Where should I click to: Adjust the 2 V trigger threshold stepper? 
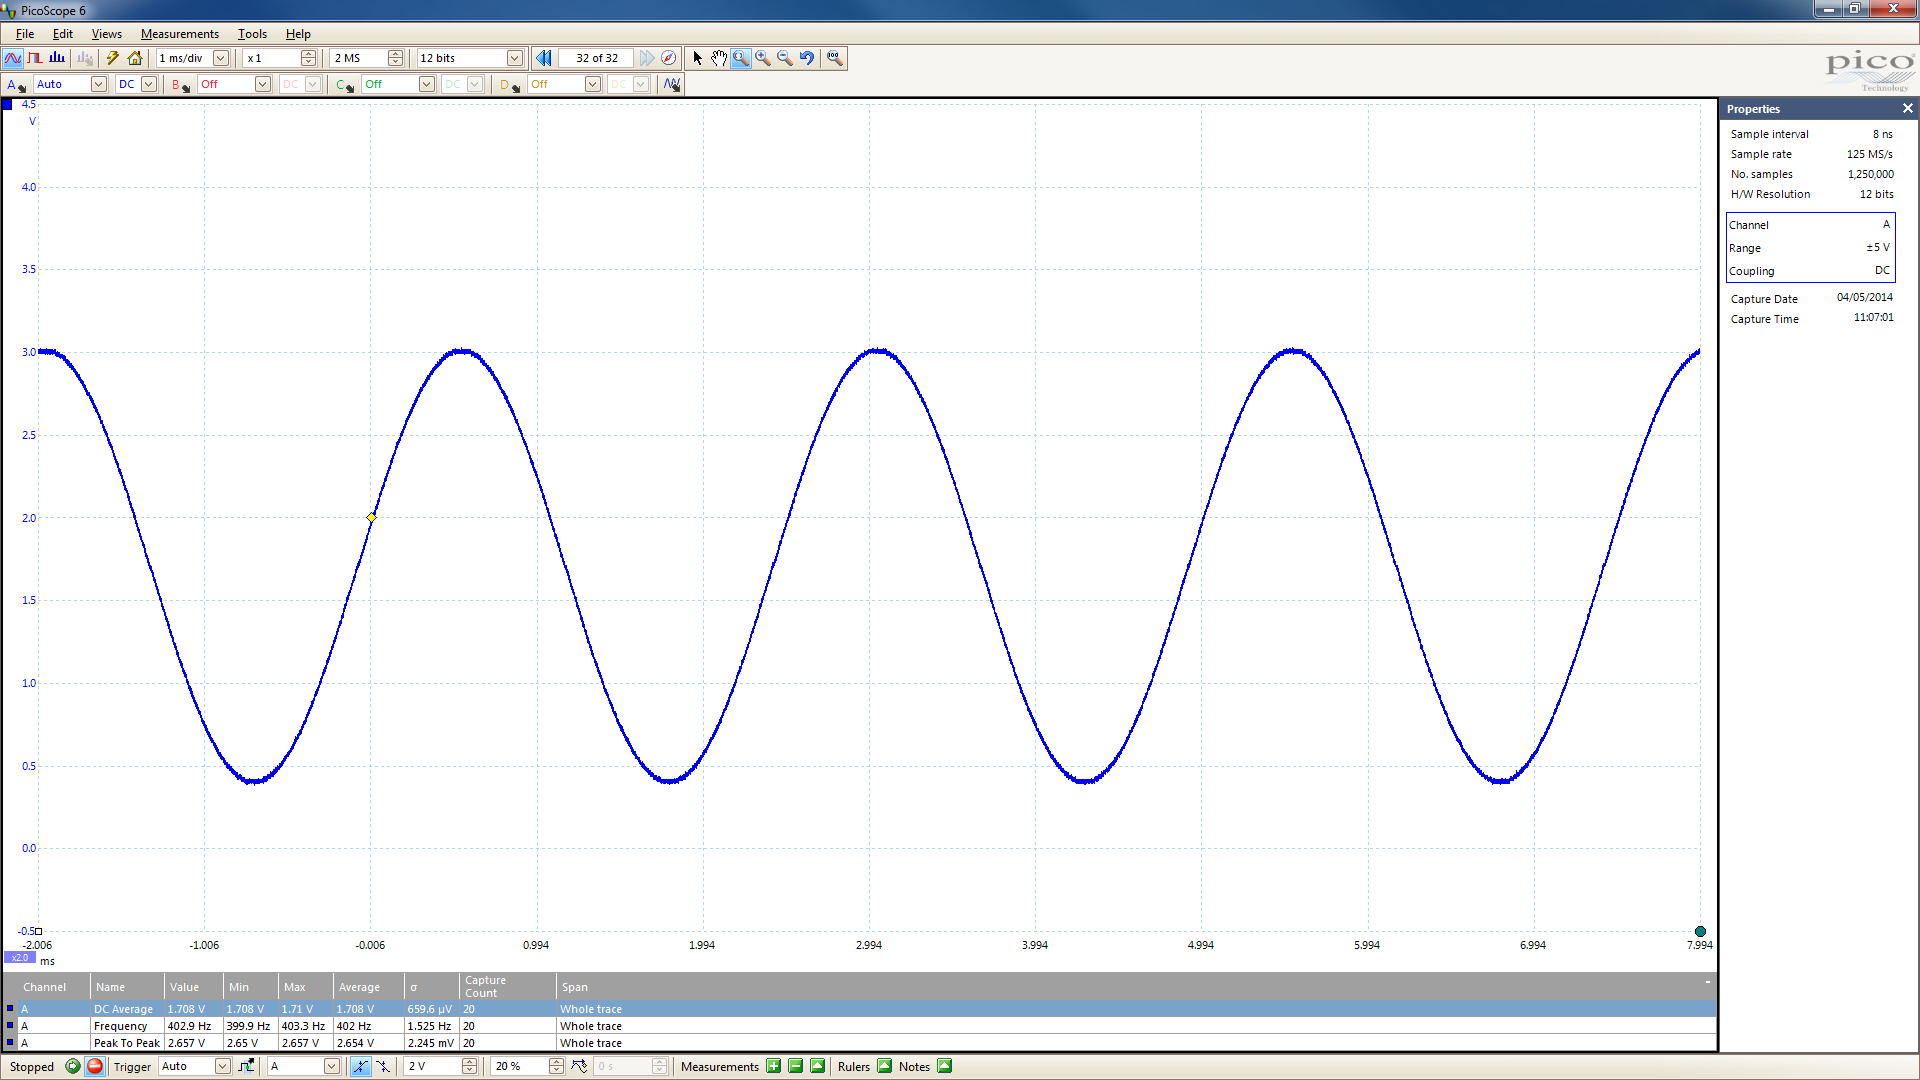pos(470,1066)
